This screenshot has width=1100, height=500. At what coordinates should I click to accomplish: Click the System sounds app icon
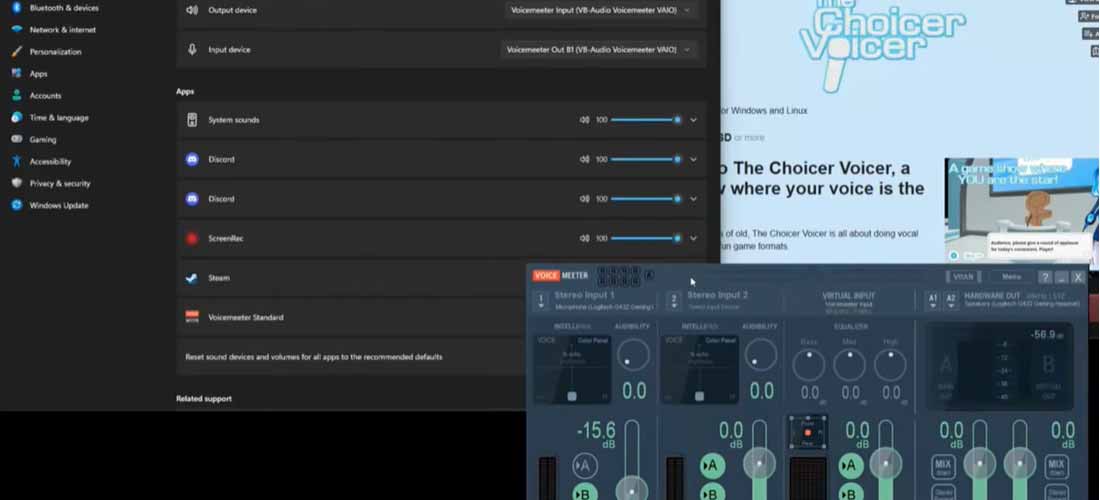pyautogui.click(x=192, y=120)
